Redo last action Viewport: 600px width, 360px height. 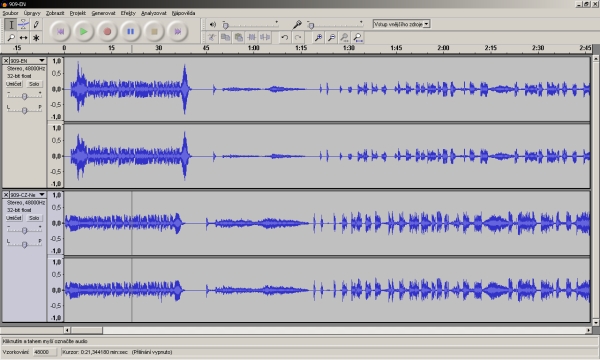coord(298,37)
